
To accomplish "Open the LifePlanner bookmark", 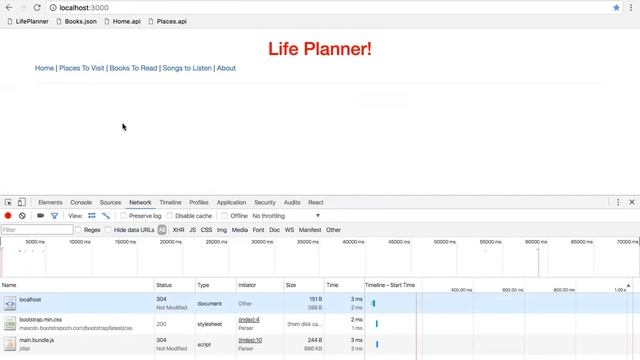I will tap(28, 21).
